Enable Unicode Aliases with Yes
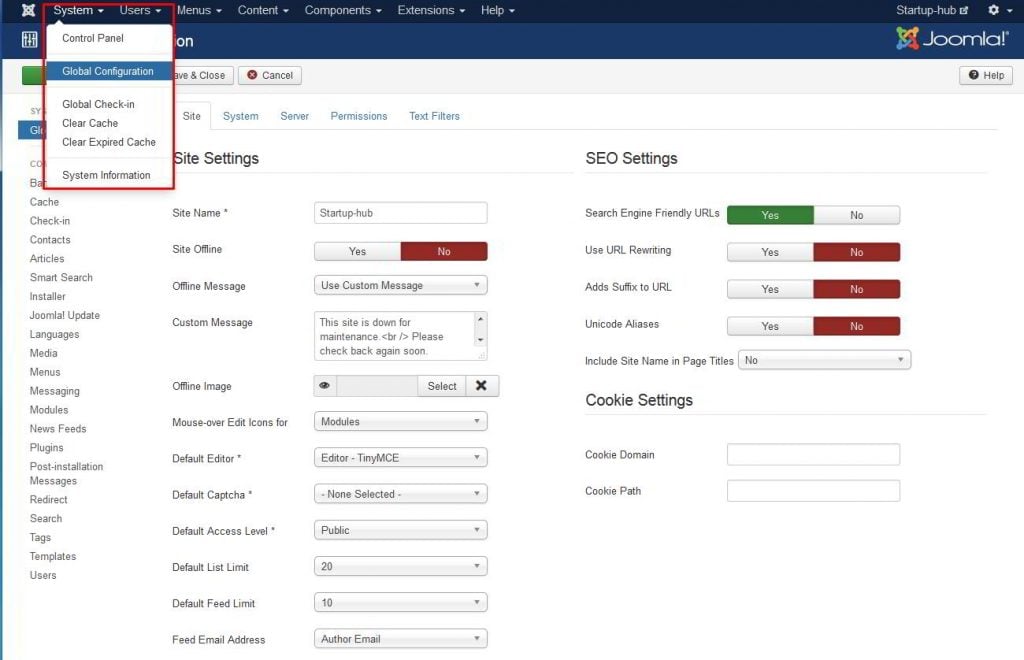This screenshot has height=660, width=1024. 769,326
